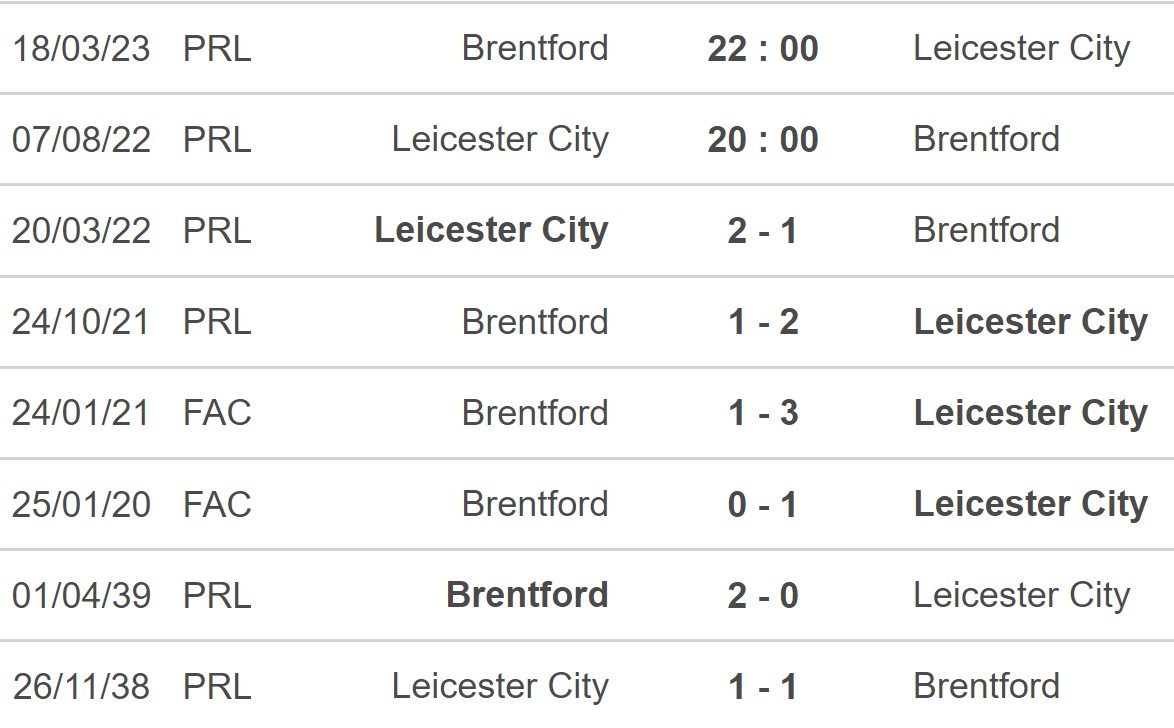Click the 20 : 00 kickoff time

763,139
